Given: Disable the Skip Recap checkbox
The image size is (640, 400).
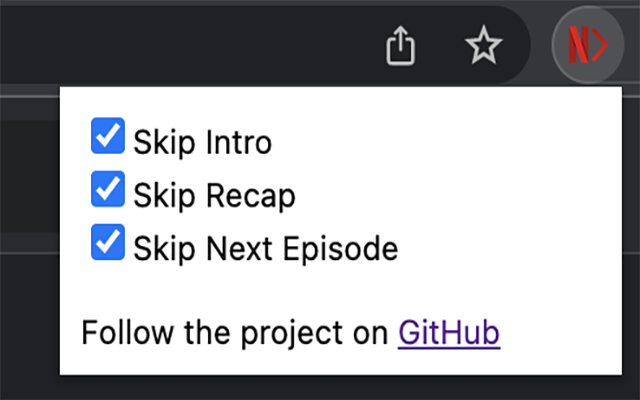Looking at the screenshot, I should click(108, 189).
